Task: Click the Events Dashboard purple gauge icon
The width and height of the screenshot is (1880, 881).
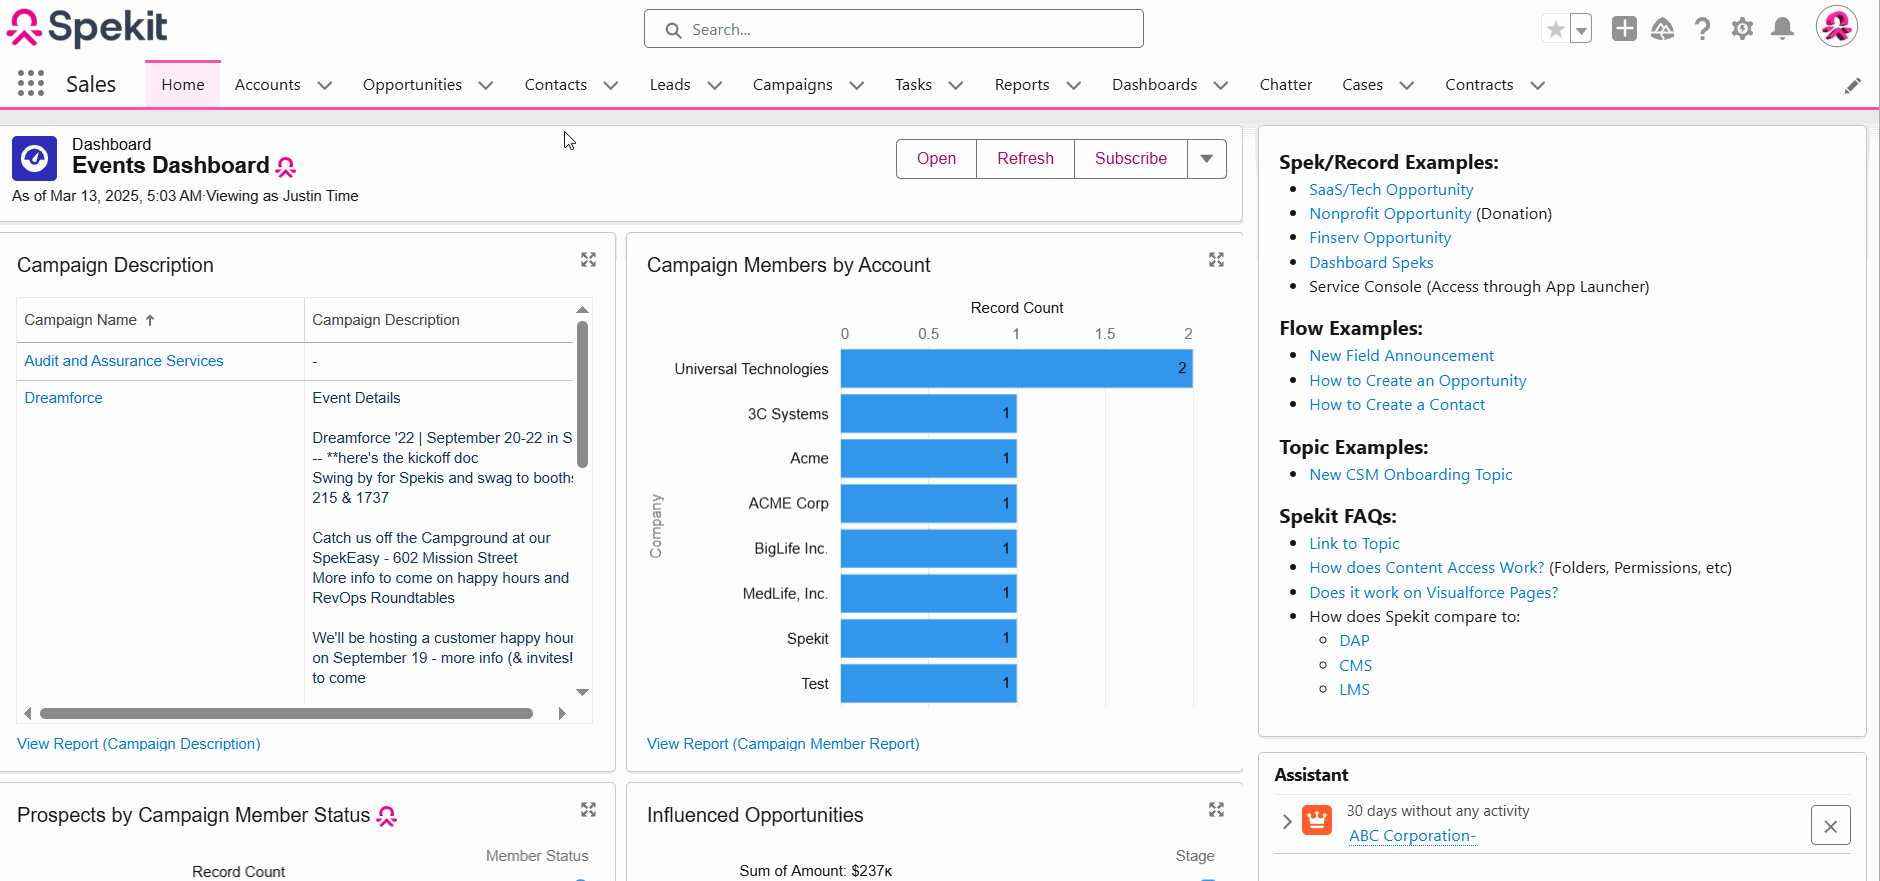Action: pyautogui.click(x=34, y=158)
